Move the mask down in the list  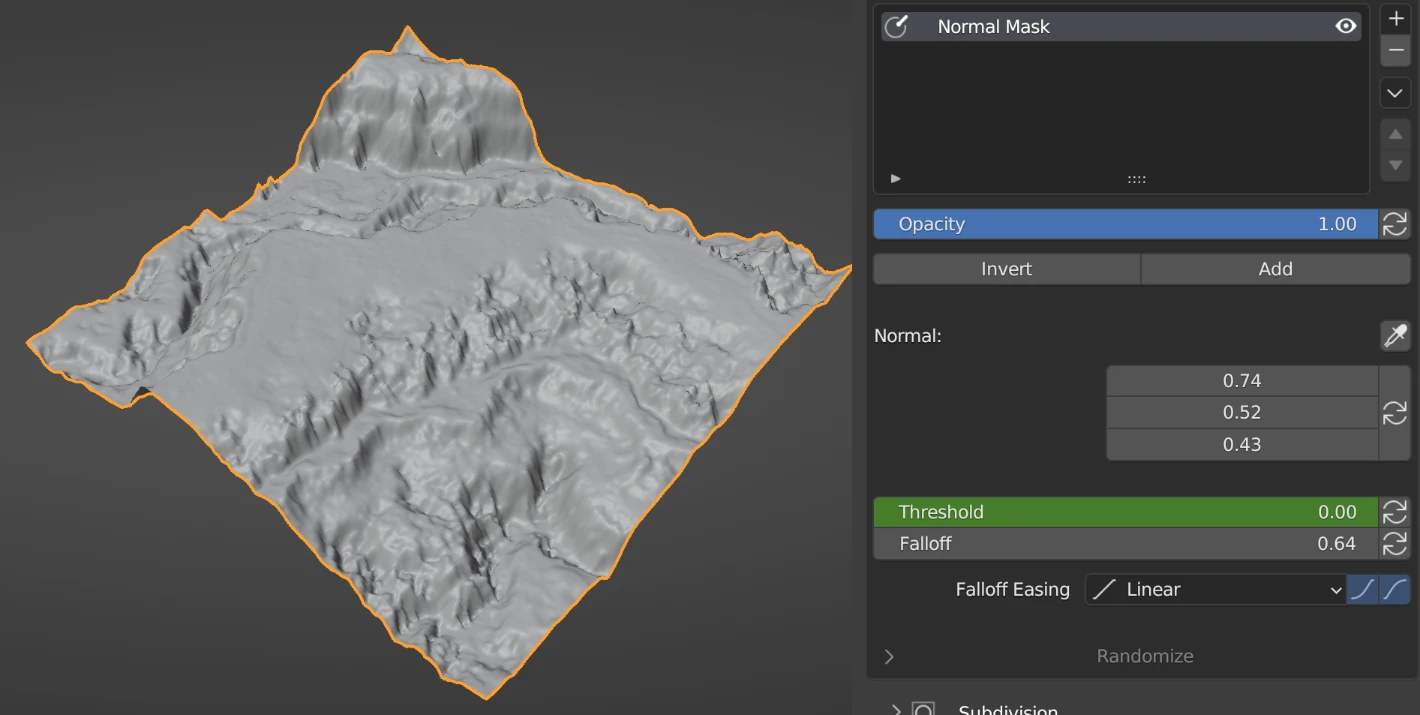[1396, 165]
